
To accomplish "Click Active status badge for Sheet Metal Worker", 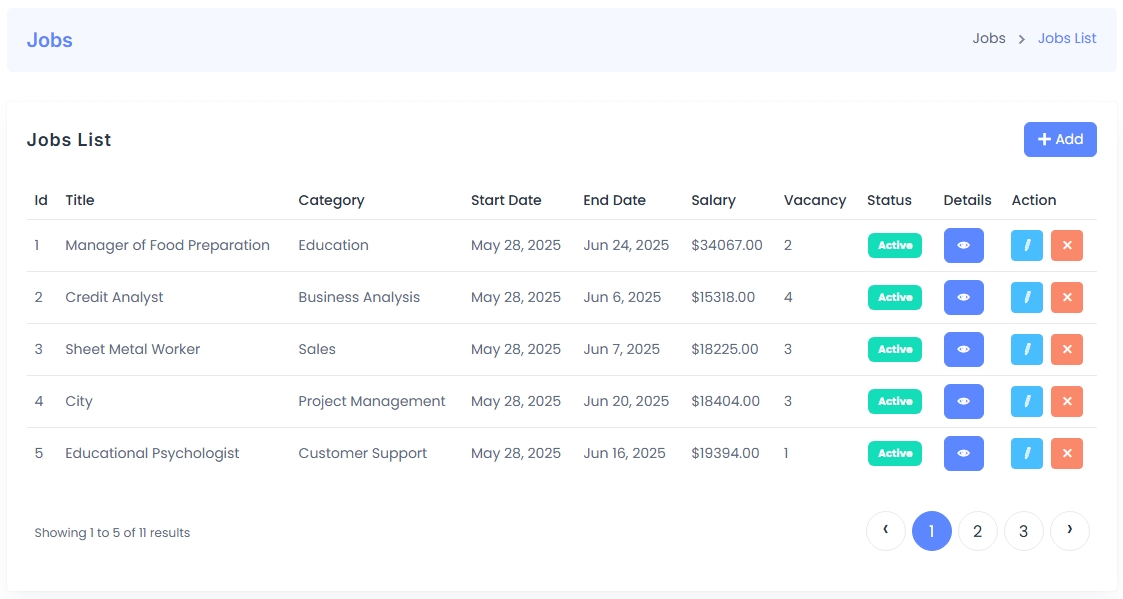I will pyautogui.click(x=895, y=349).
